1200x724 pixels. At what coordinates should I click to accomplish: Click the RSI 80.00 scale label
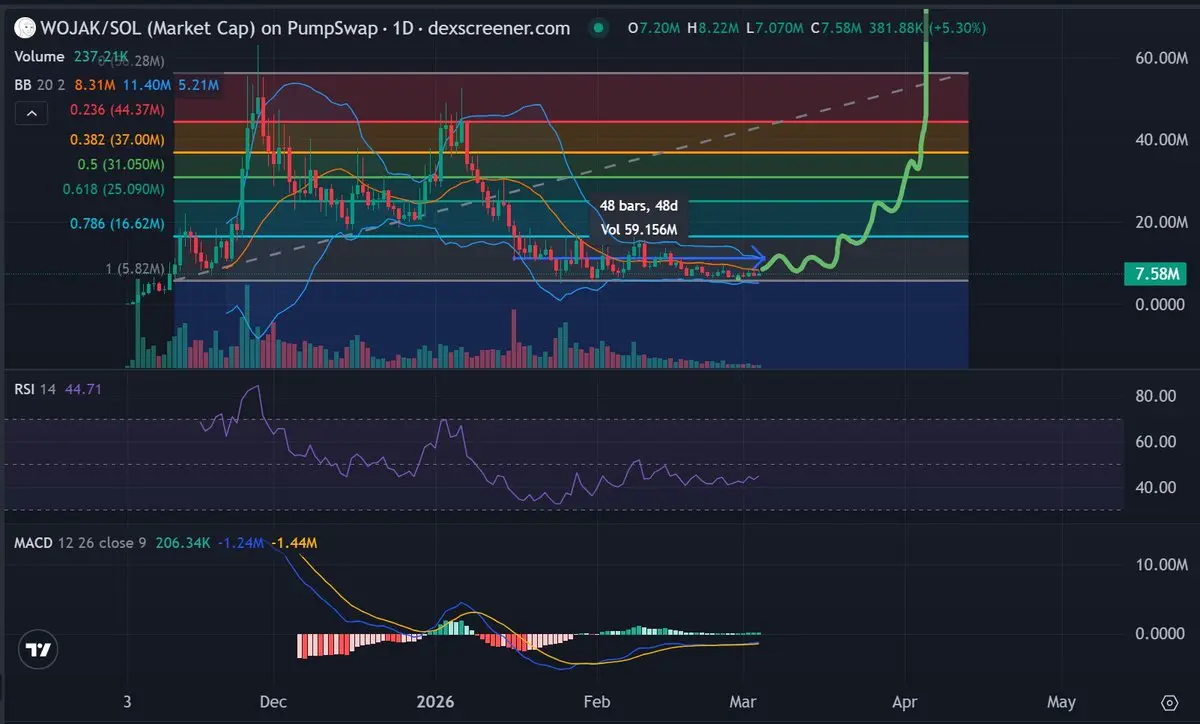point(1154,396)
